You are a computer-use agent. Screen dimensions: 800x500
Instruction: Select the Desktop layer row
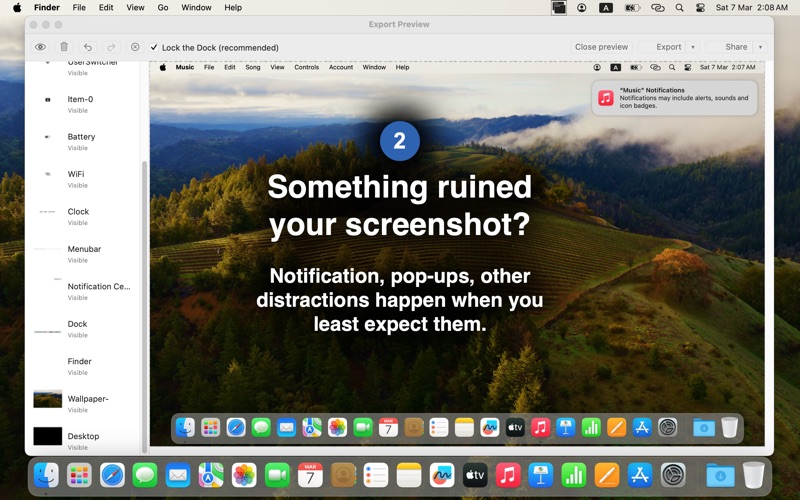[x=82, y=441]
